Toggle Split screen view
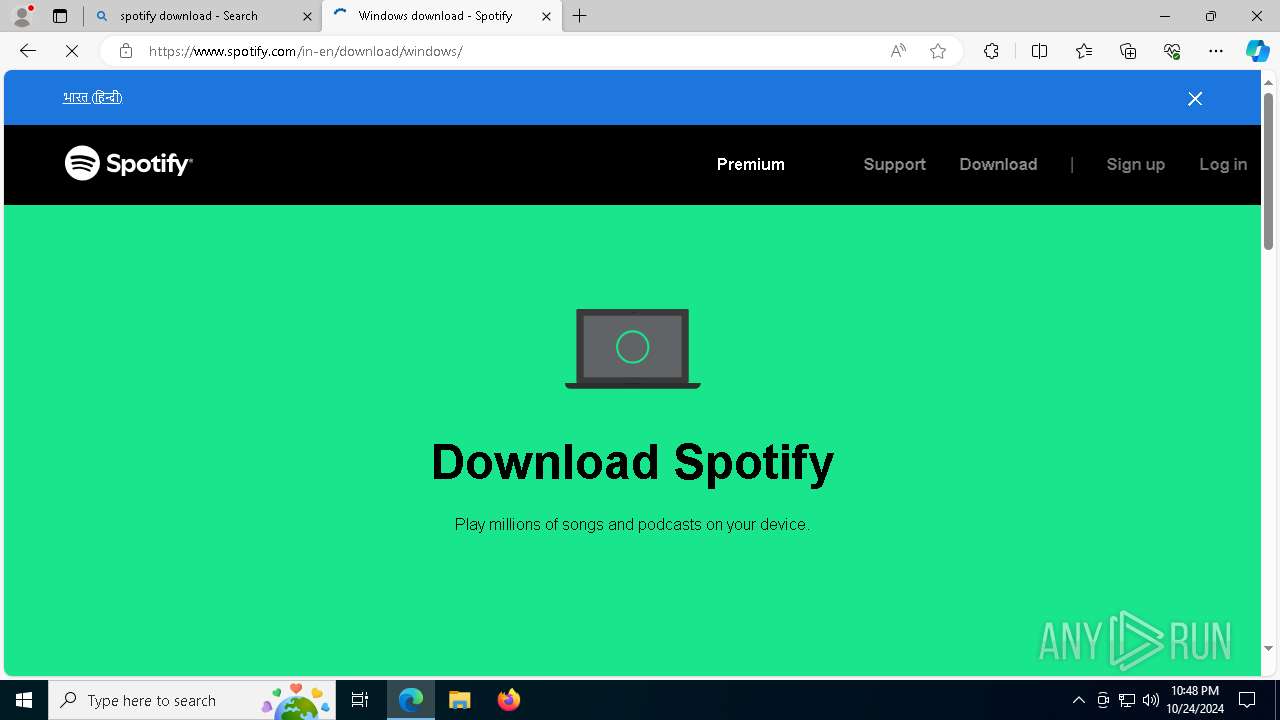Image resolution: width=1280 pixels, height=720 pixels. click(x=1039, y=51)
